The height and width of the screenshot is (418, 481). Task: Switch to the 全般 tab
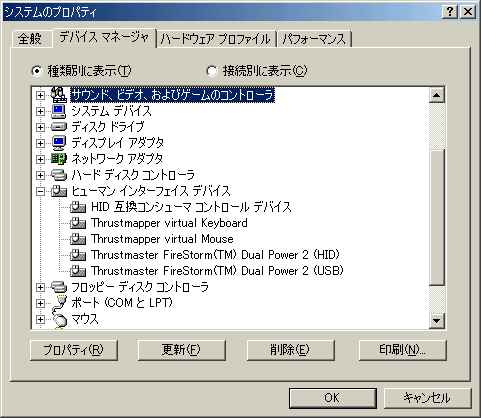pos(30,39)
